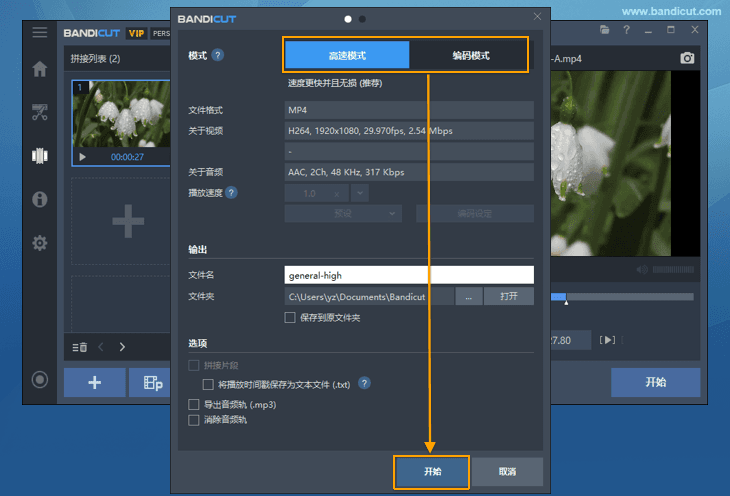Image resolution: width=730 pixels, height=496 pixels.
Task: Move segment with left arrow in list footer
Action: [x=101, y=347]
